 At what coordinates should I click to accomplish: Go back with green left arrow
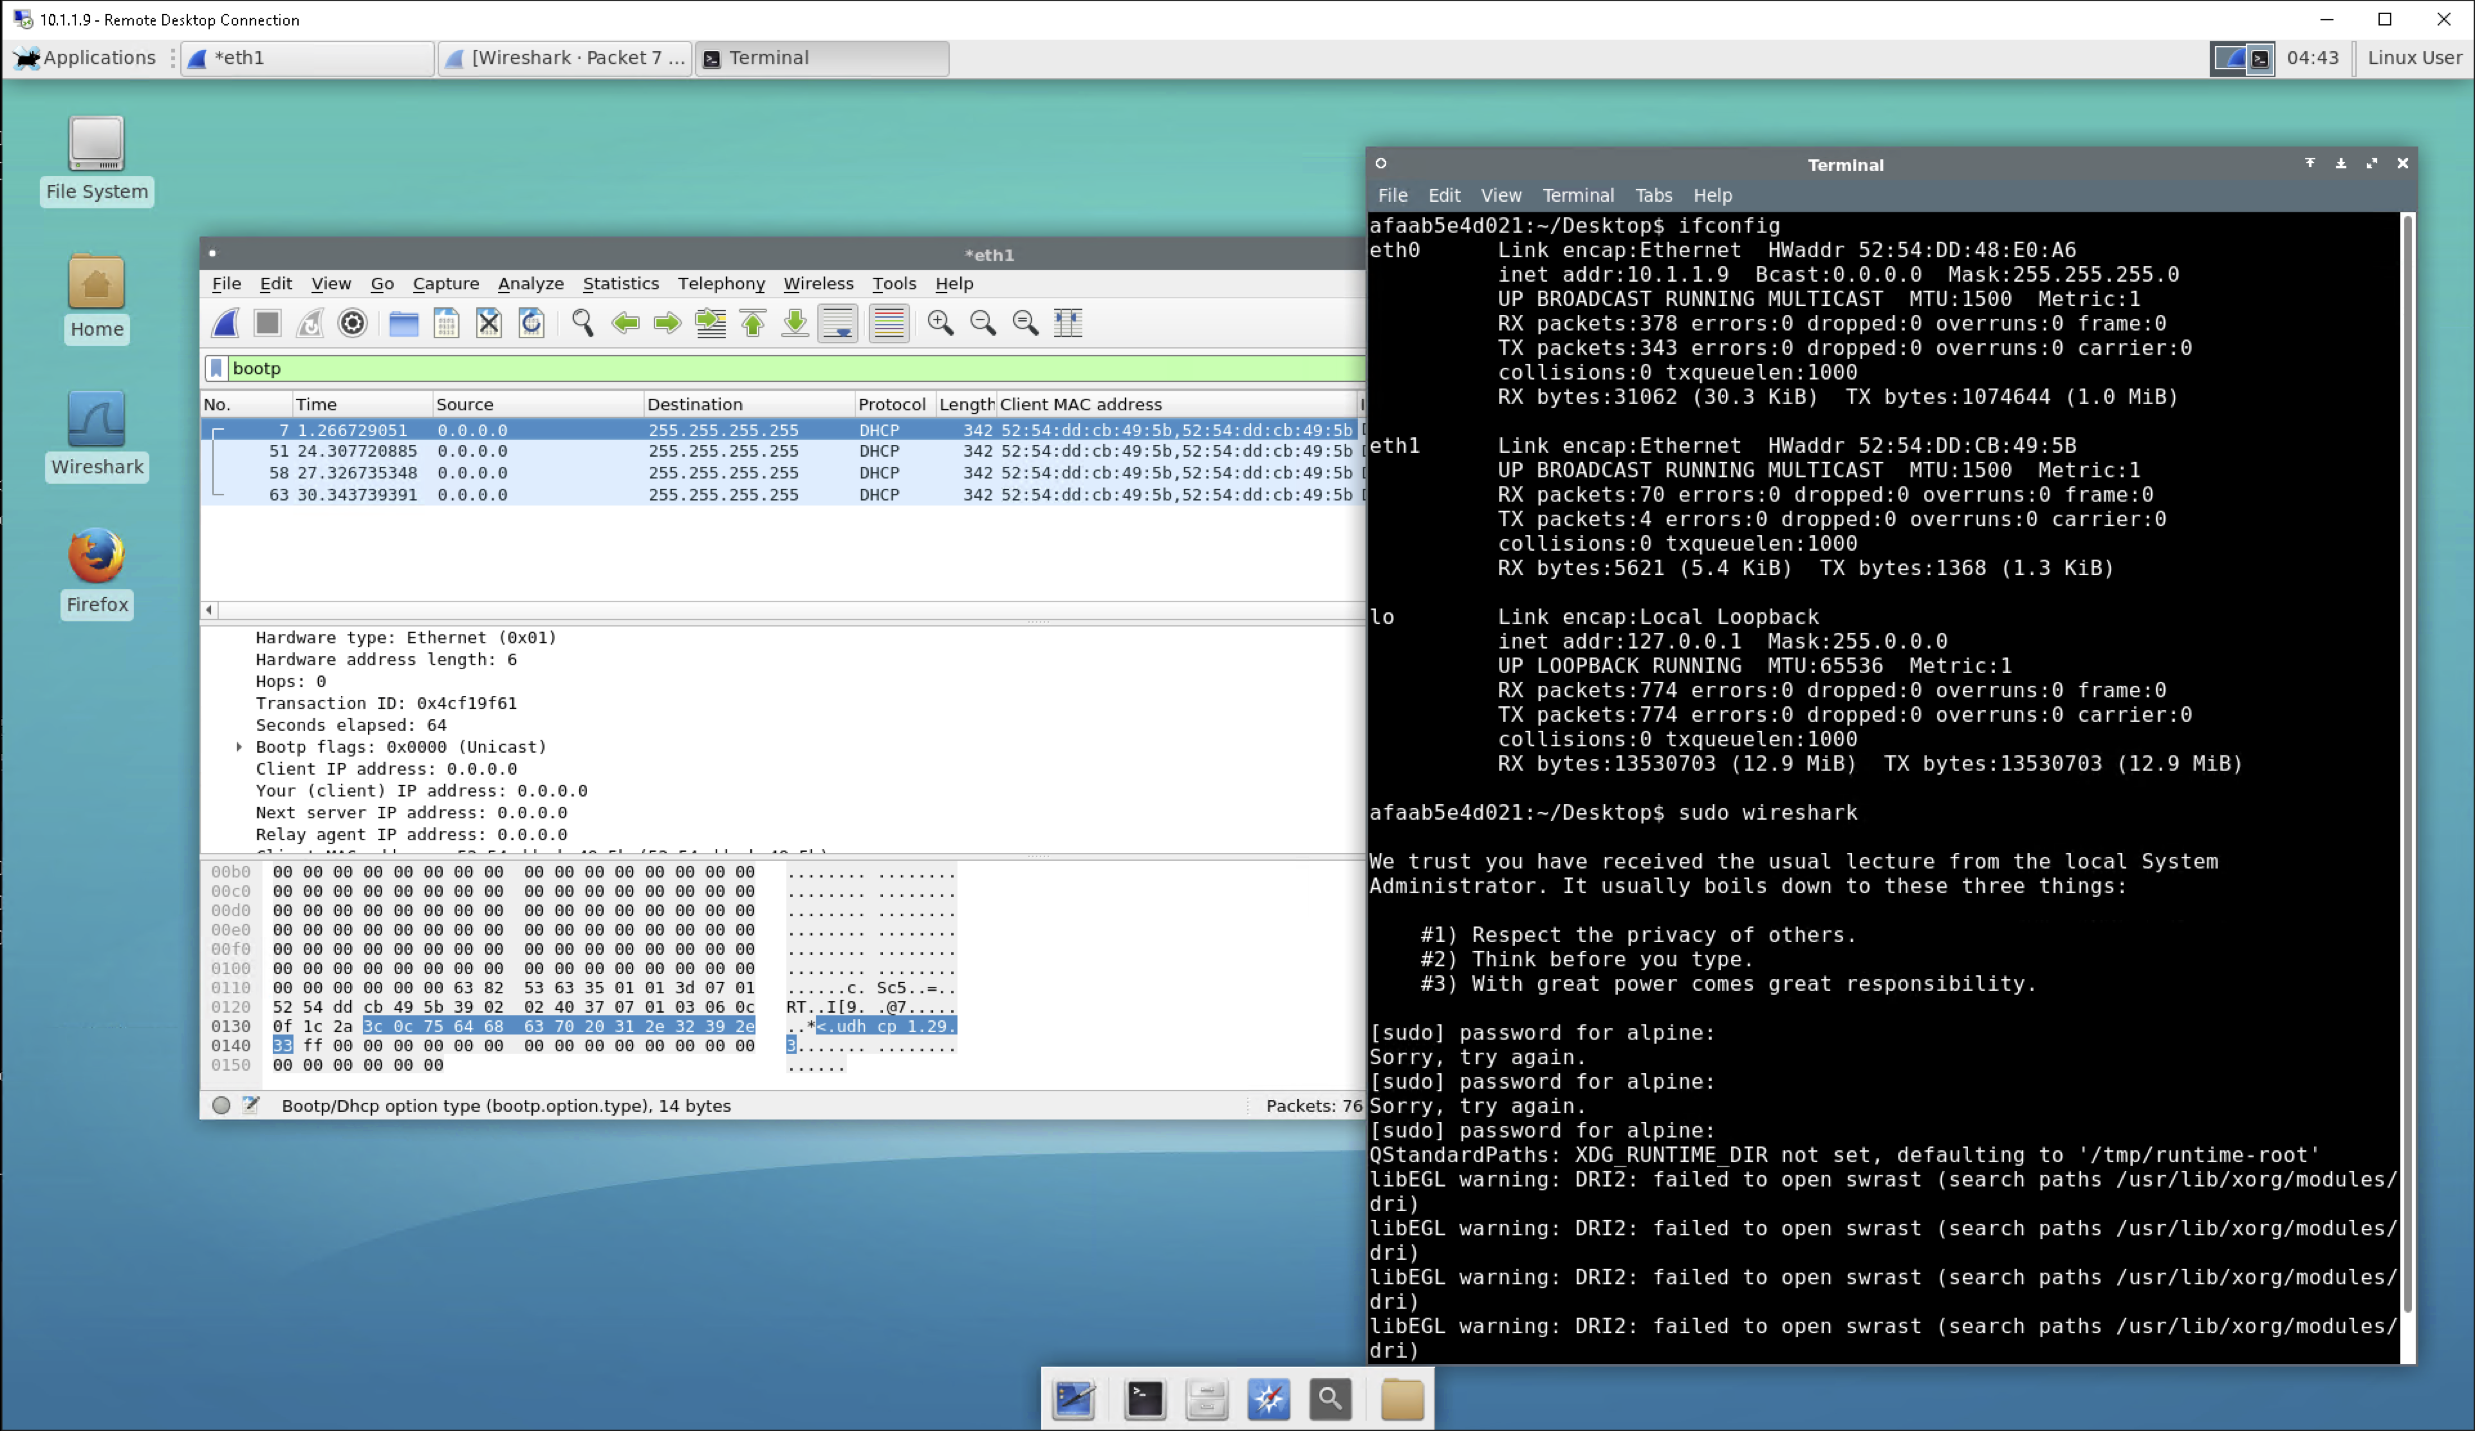pos(625,323)
